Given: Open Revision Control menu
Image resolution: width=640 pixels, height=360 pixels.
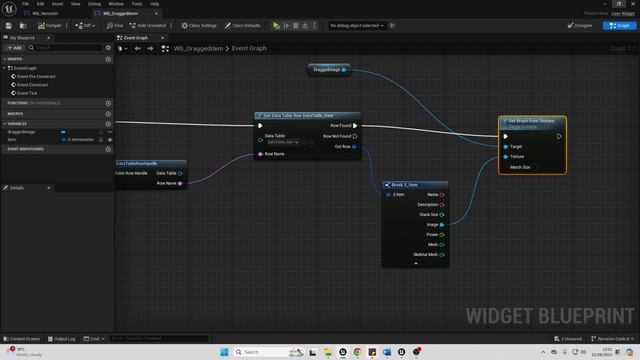Looking at the screenshot, I should [612, 339].
